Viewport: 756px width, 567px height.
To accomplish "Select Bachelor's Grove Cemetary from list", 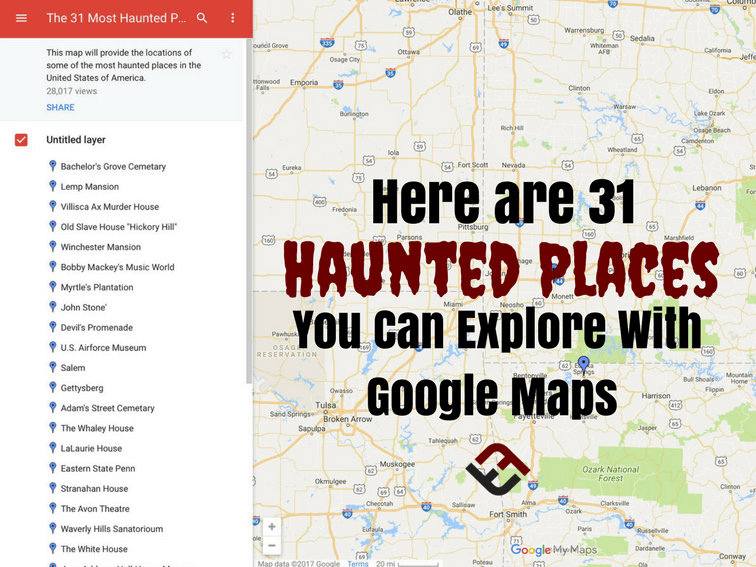I will (x=113, y=167).
